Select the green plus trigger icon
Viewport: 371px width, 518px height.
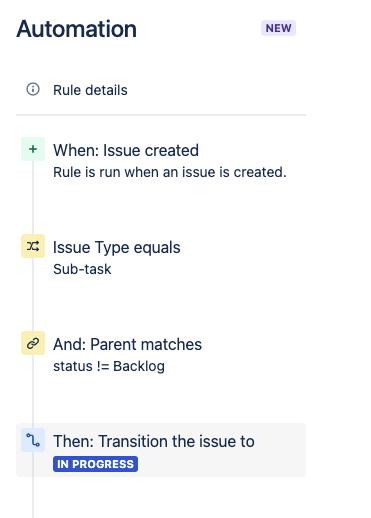[33, 149]
